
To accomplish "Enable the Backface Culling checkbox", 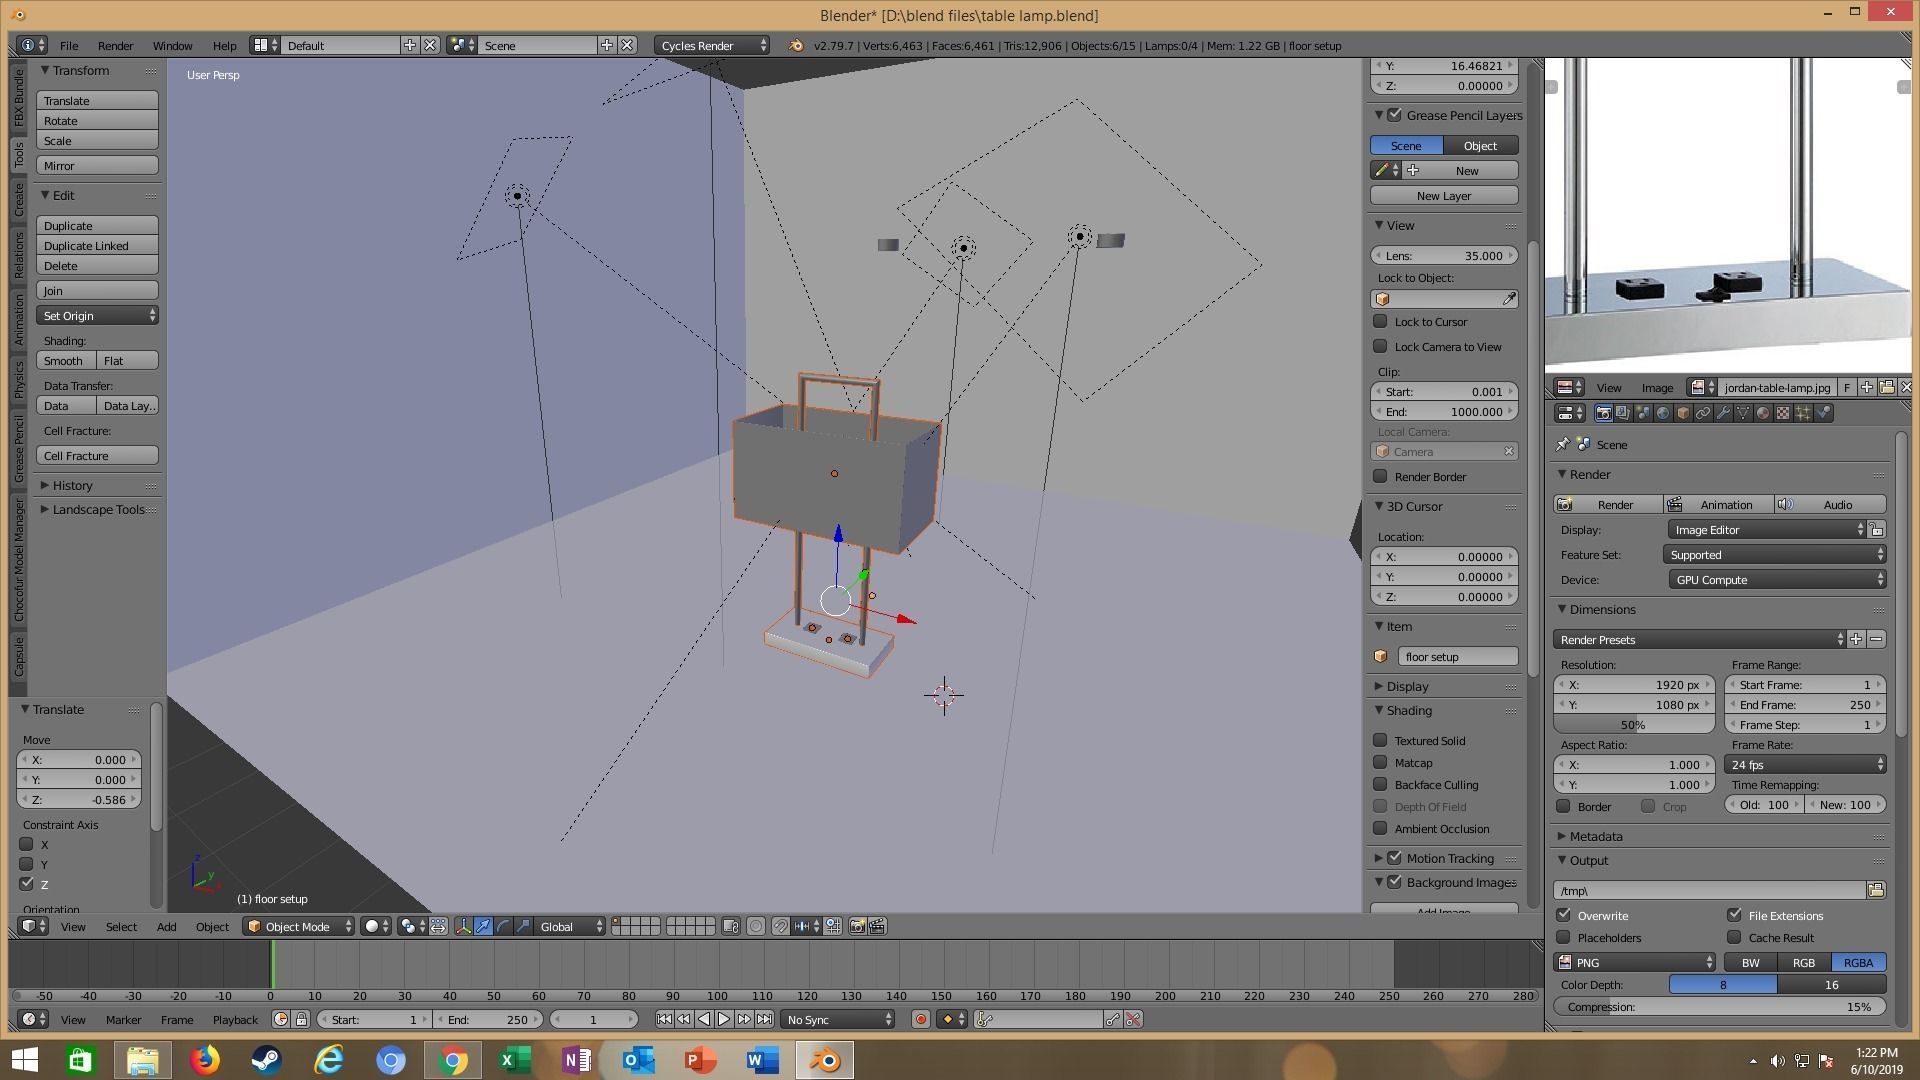I will [1380, 785].
